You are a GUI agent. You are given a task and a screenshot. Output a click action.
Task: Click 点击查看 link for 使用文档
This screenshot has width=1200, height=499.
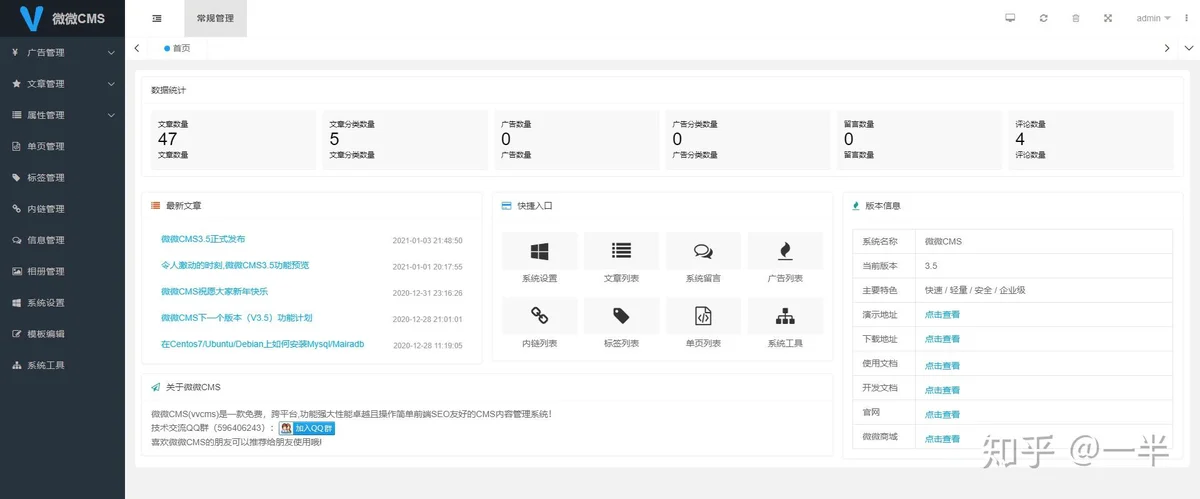click(942, 365)
